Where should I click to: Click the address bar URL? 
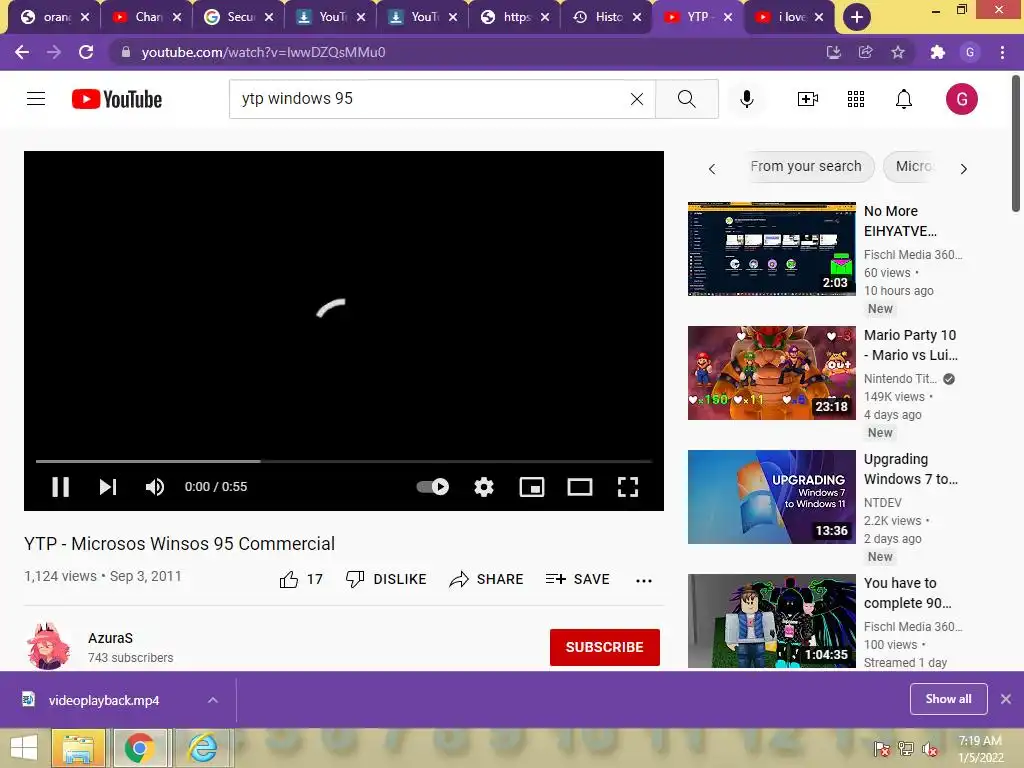pyautogui.click(x=263, y=52)
